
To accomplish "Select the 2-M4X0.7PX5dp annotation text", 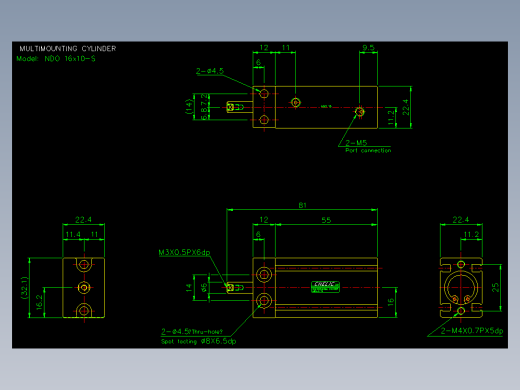I will click(472, 331).
